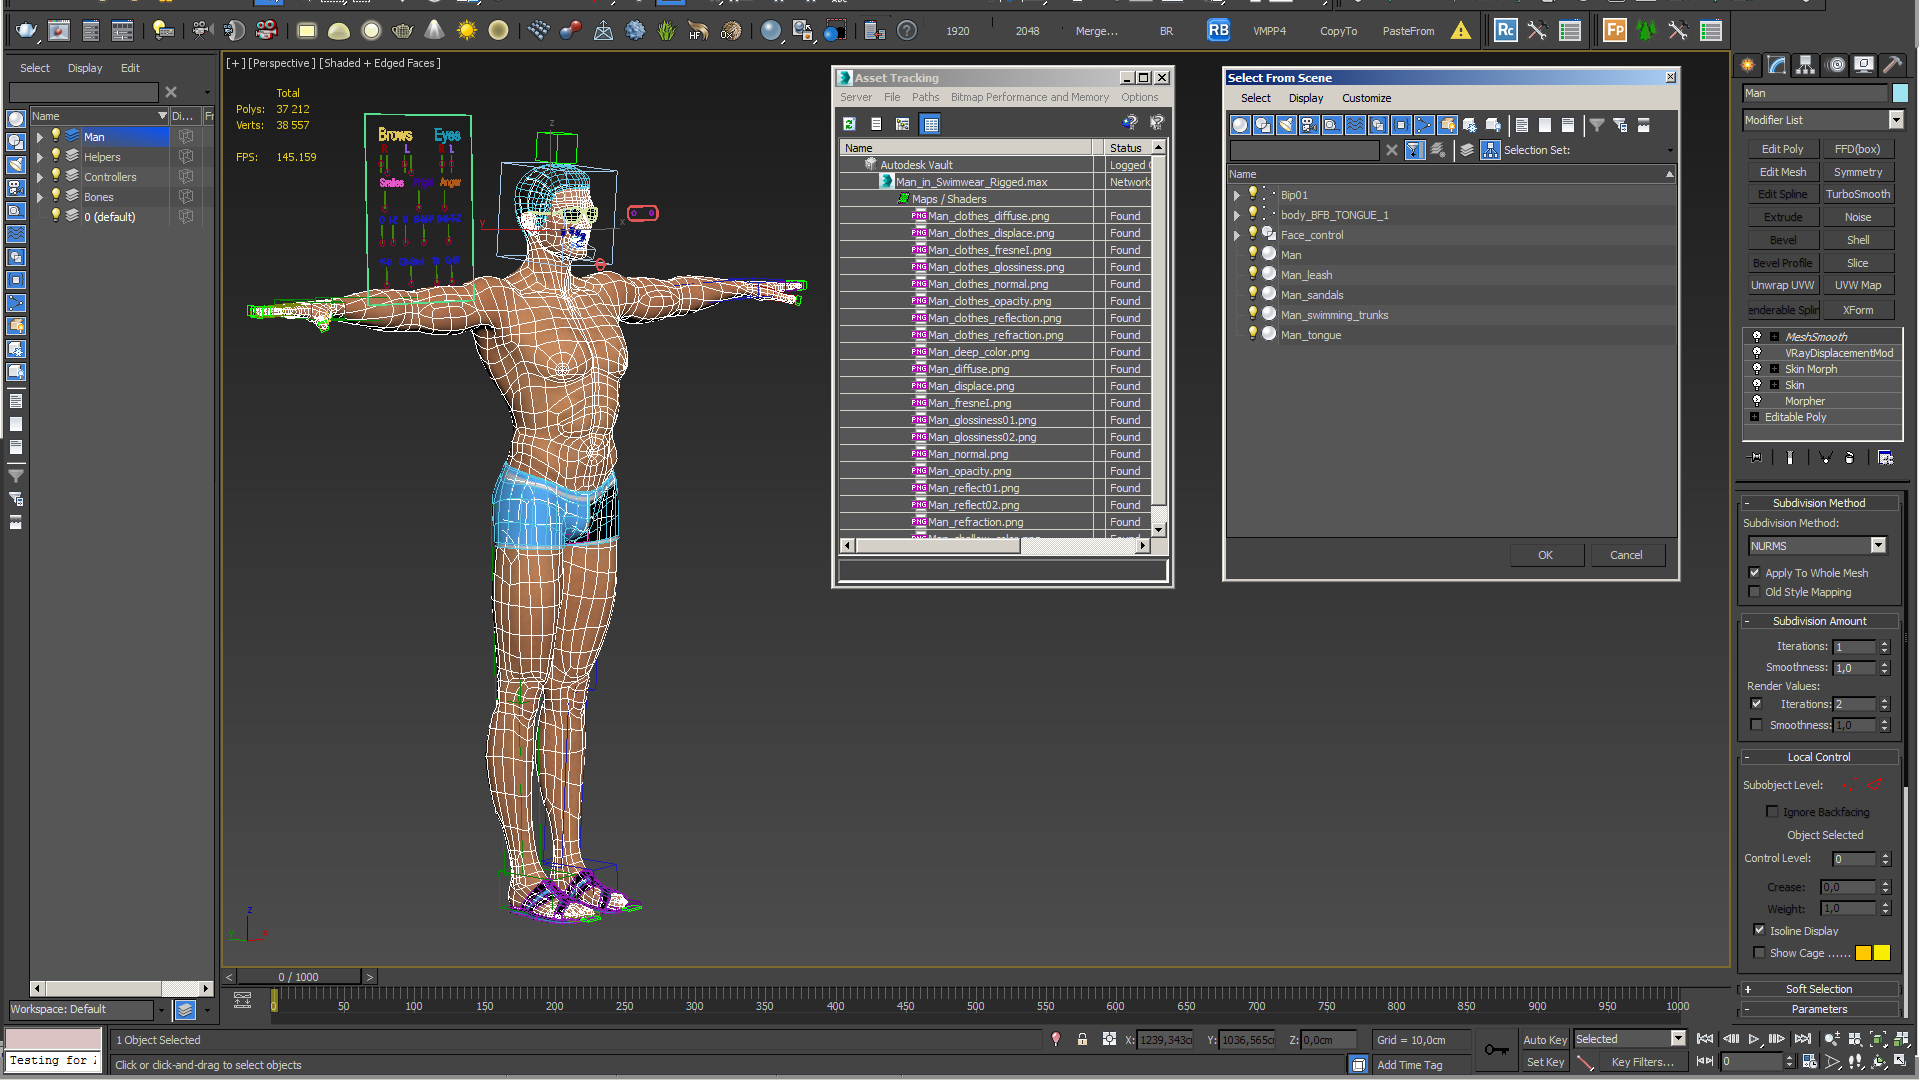Open Display menu in Select From Scene
Screen dimensions: 1920x1080
pyautogui.click(x=1305, y=98)
